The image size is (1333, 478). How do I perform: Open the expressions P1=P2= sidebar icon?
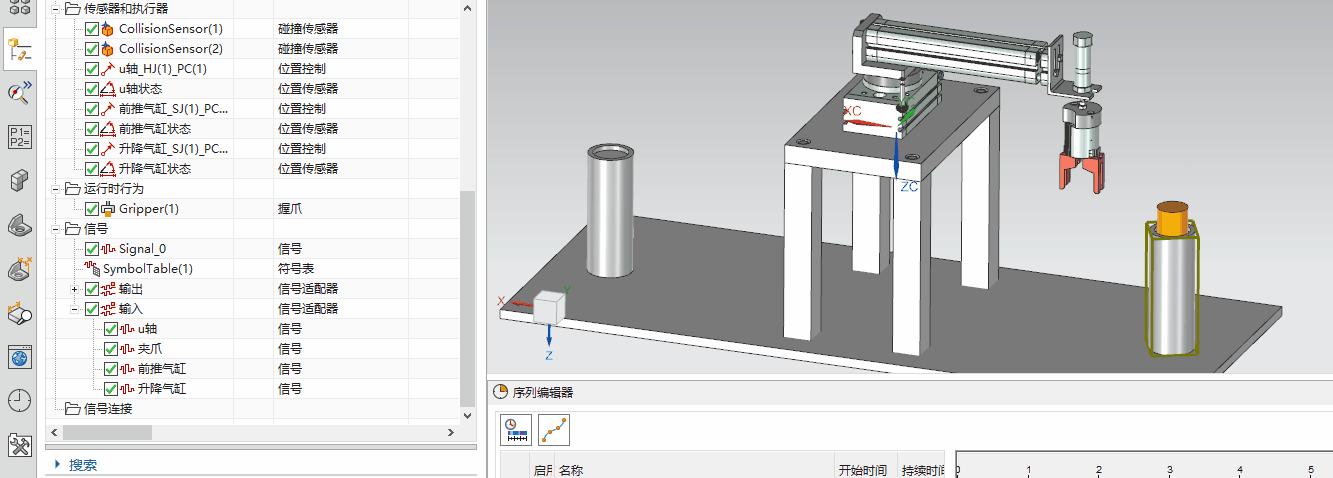click(19, 137)
